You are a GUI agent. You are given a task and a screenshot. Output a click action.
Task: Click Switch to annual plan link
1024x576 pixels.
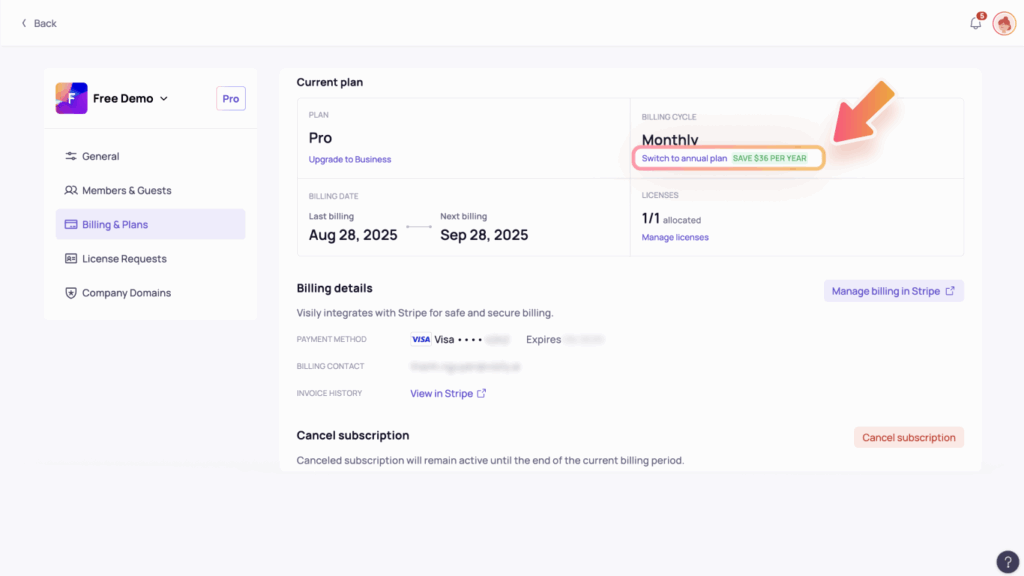coord(684,158)
